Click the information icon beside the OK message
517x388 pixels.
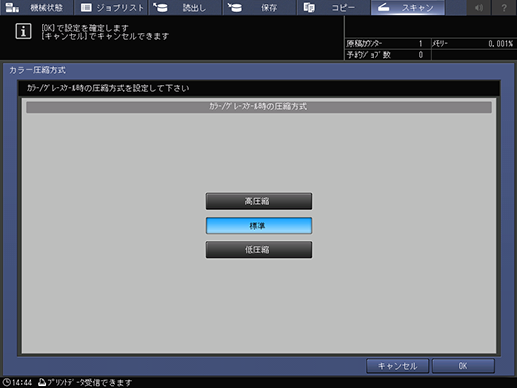point(23,31)
